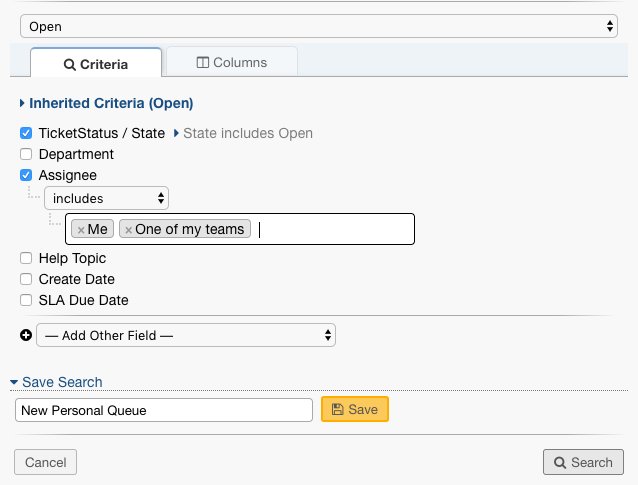Remove the 'Me' assignee tag

point(81,230)
